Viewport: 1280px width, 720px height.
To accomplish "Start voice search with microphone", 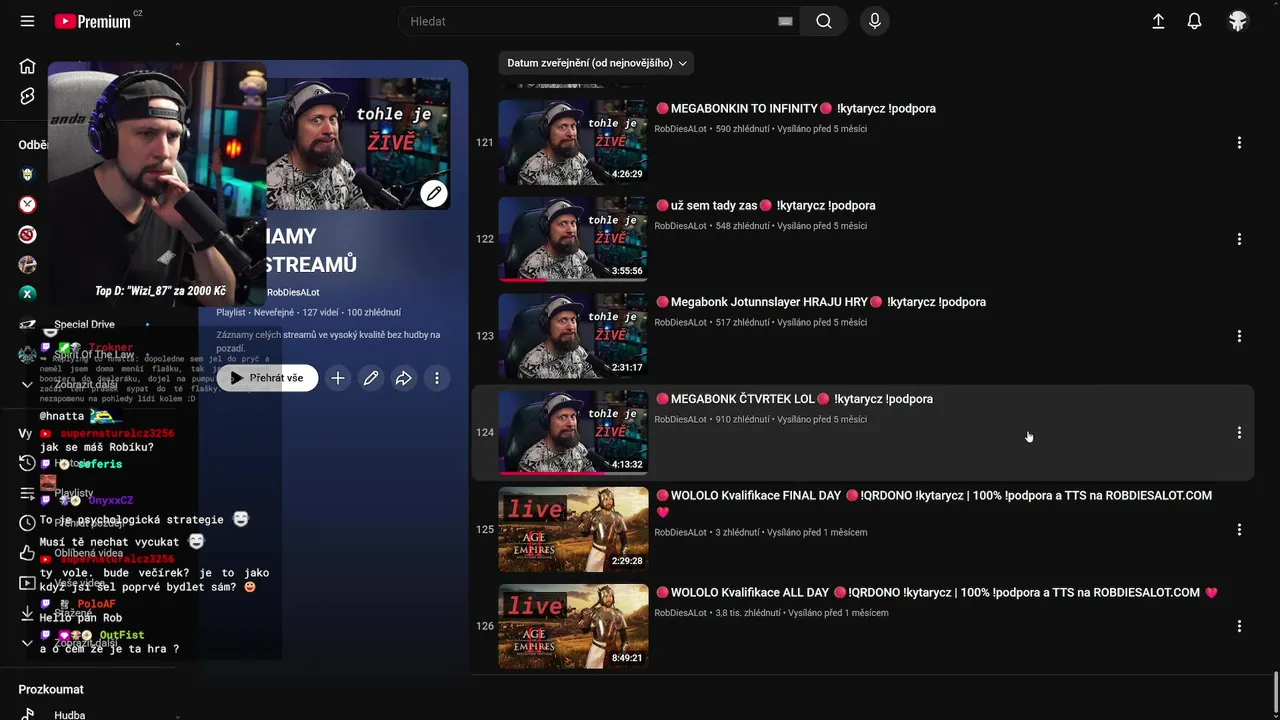I will (x=875, y=21).
